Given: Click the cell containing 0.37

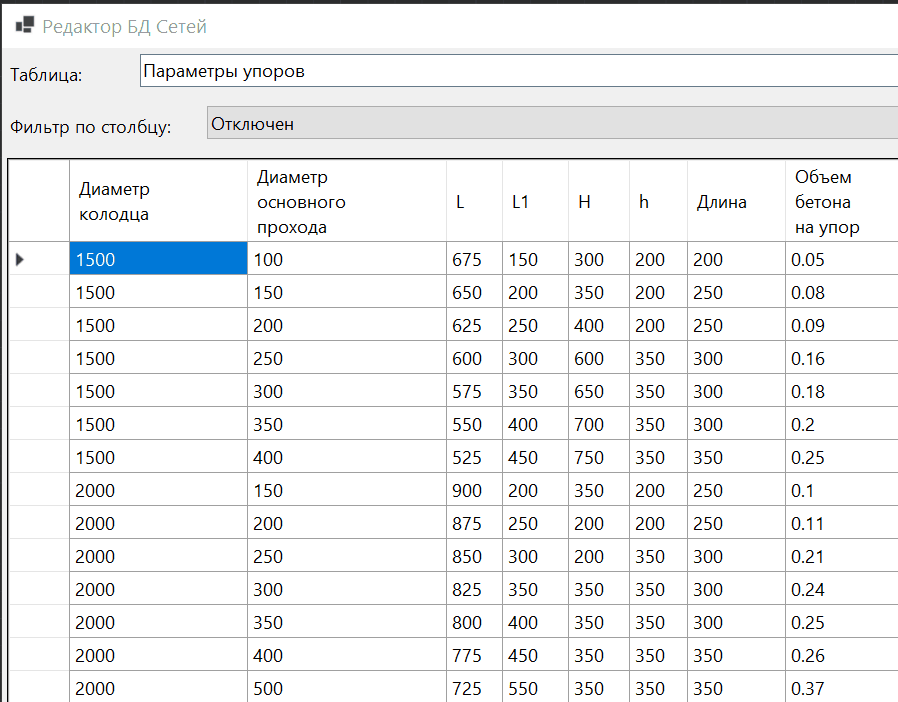Looking at the screenshot, I should click(840, 689).
